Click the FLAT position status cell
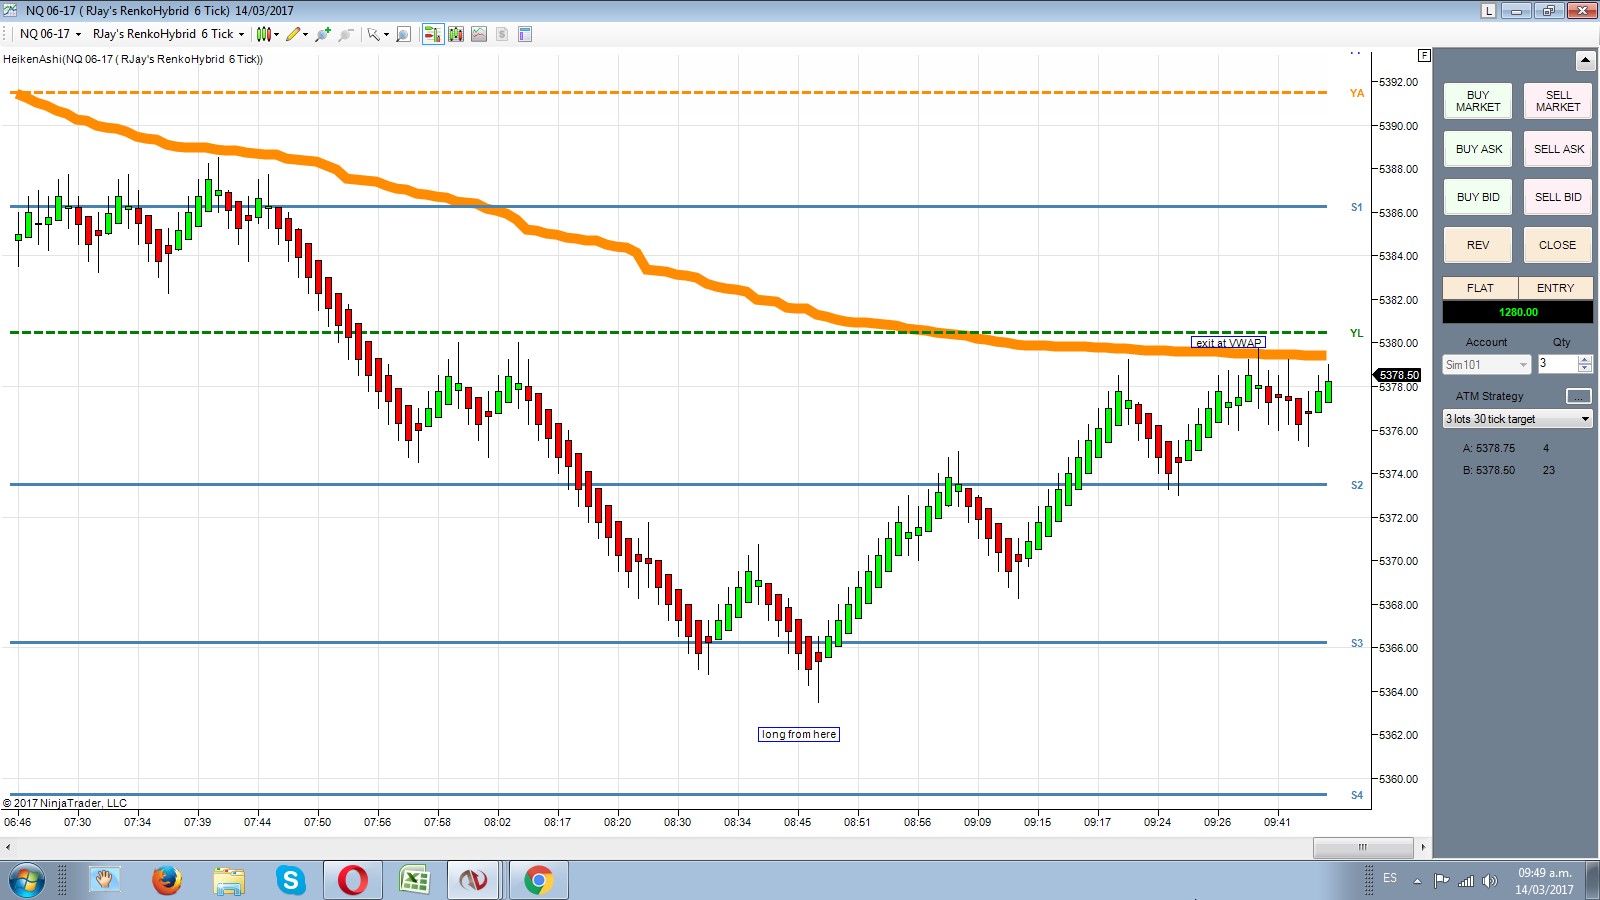The height and width of the screenshot is (900, 1600). point(1480,288)
